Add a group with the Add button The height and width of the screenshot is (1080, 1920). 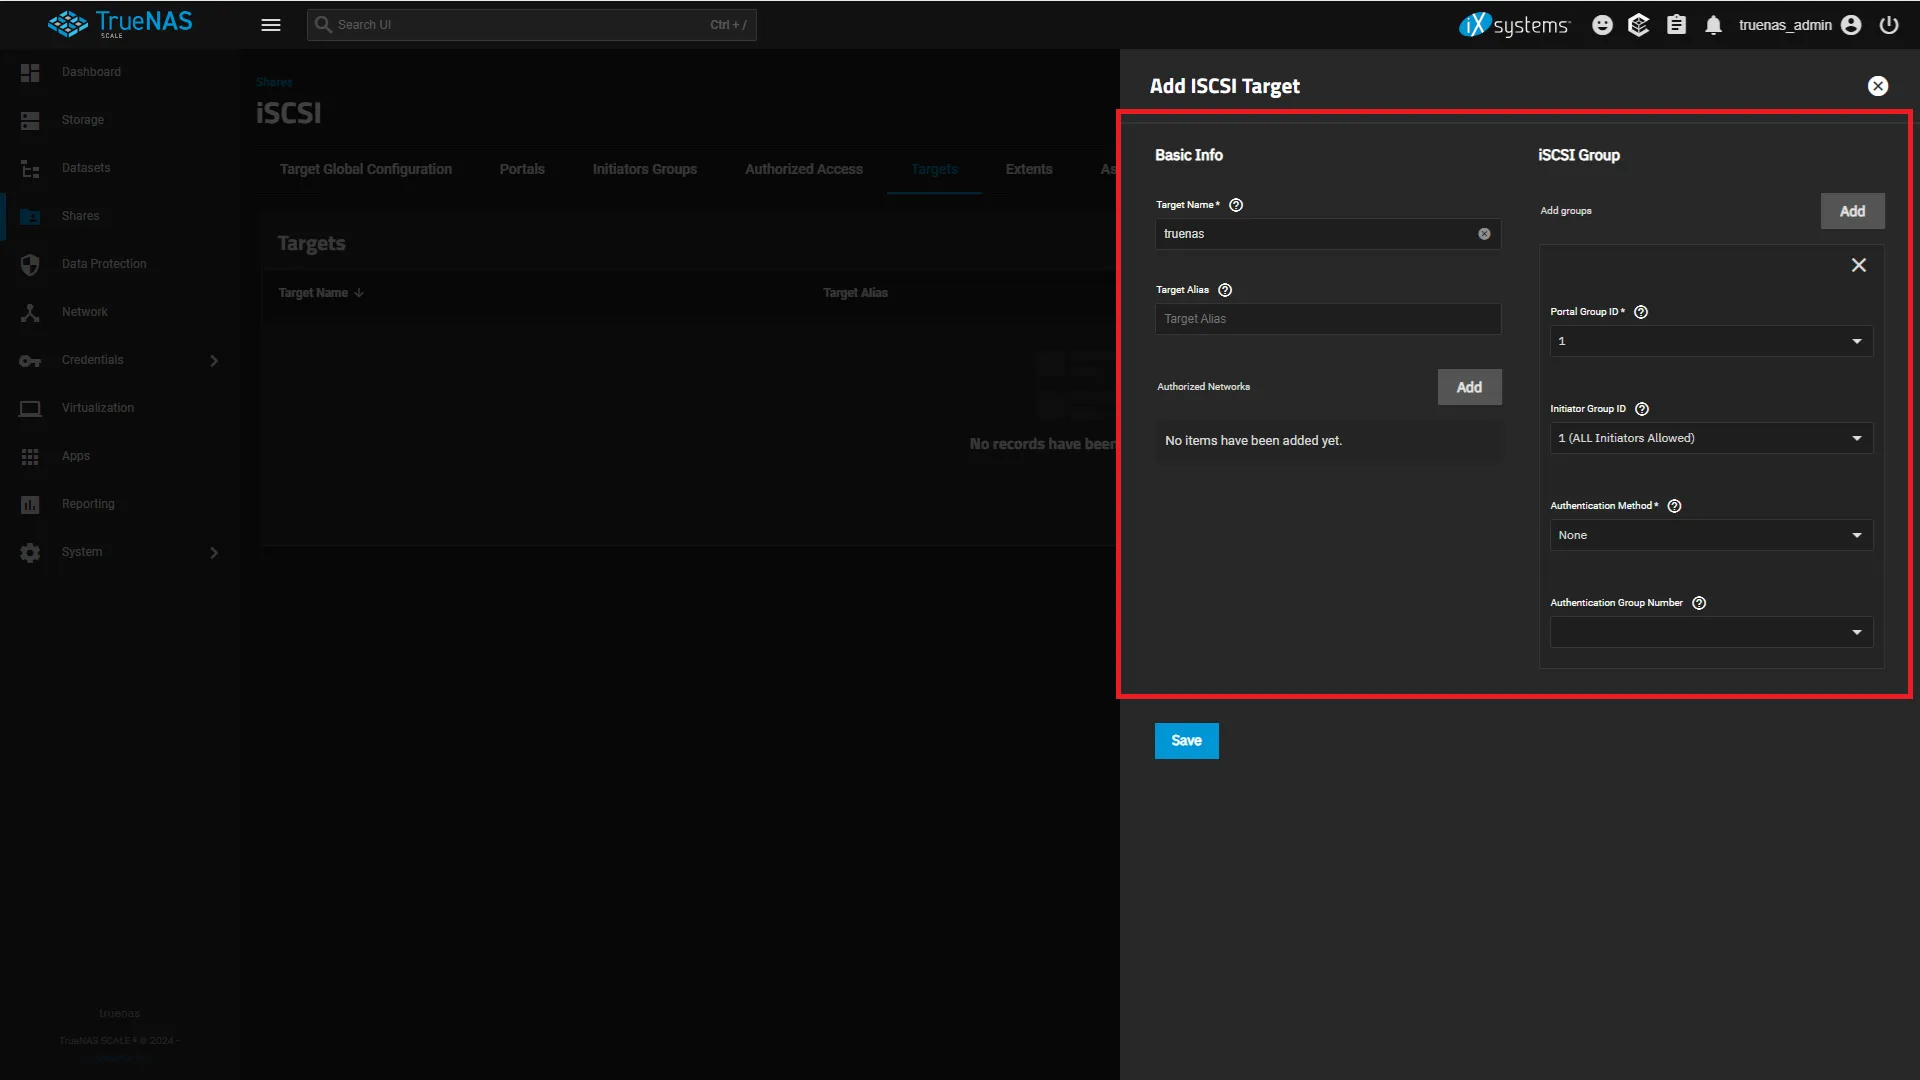pyautogui.click(x=1852, y=211)
